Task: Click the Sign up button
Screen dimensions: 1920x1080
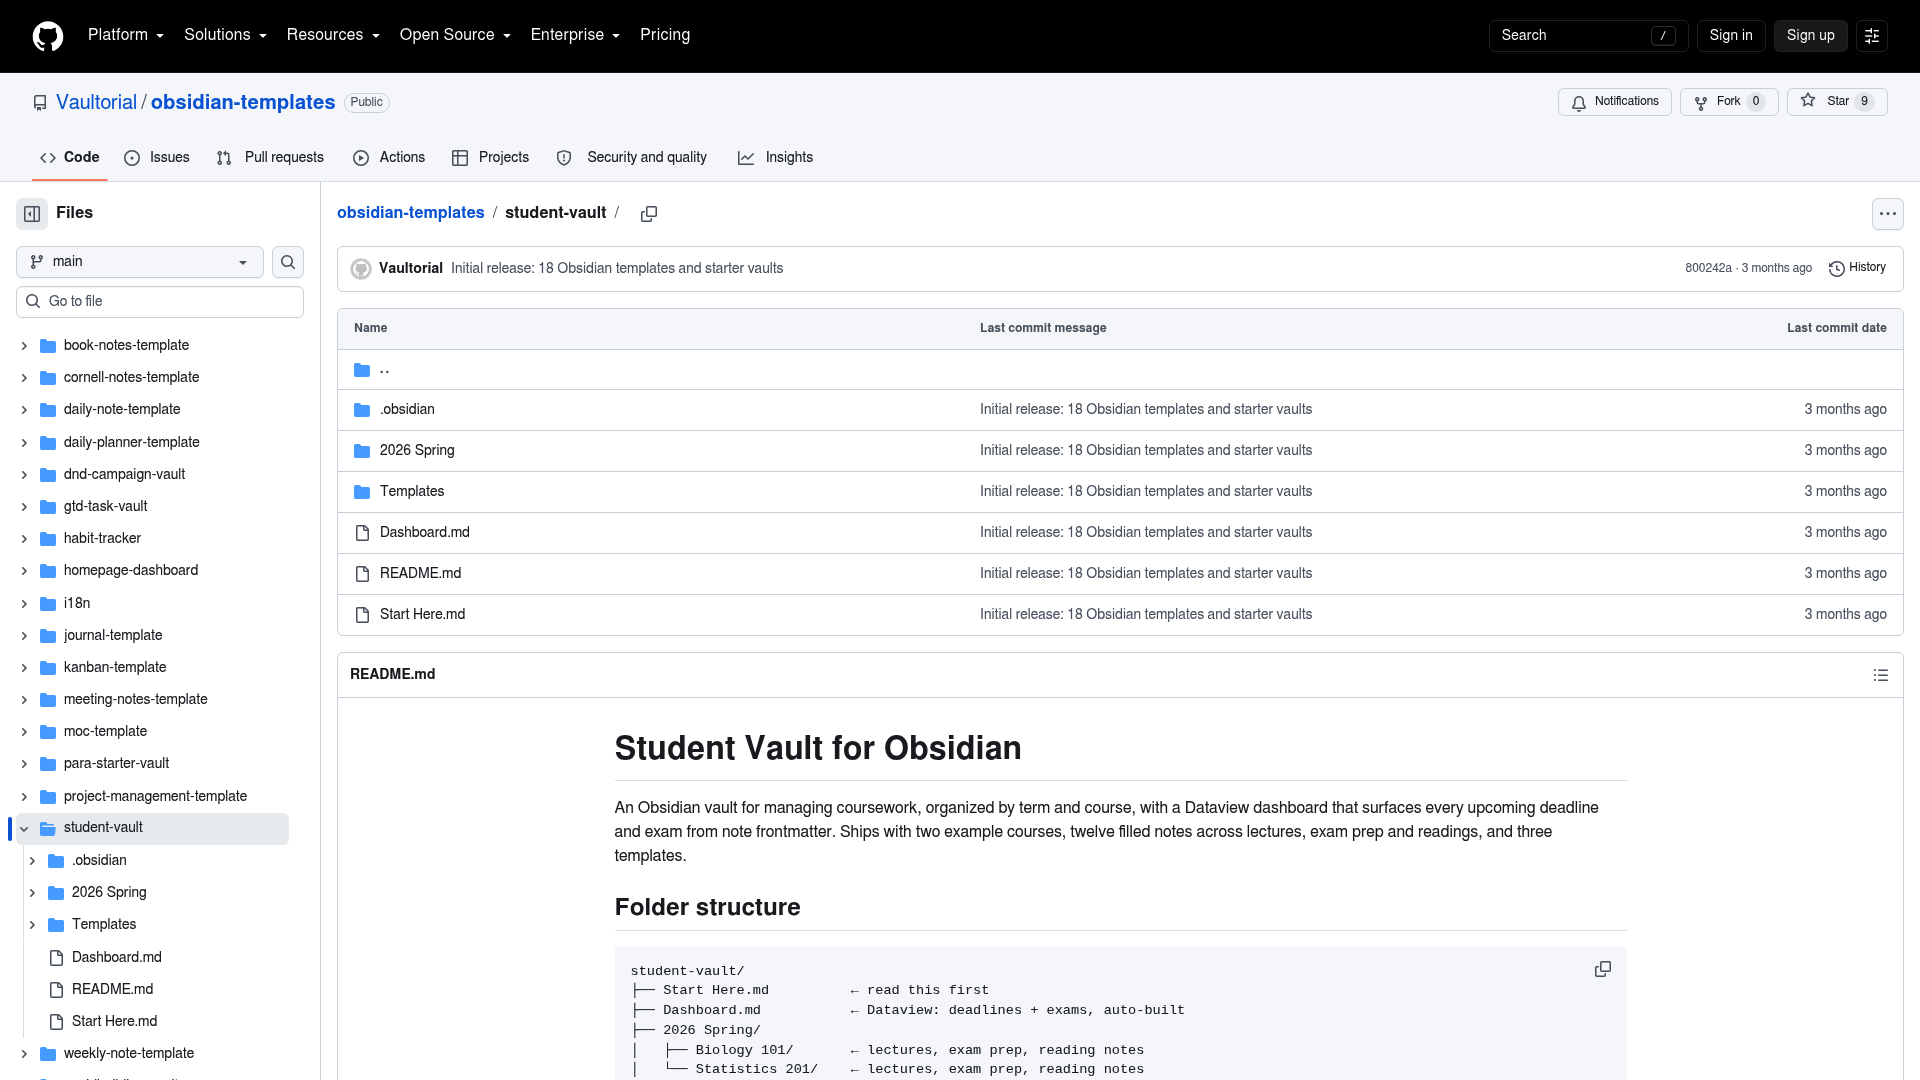Action: (x=1810, y=36)
